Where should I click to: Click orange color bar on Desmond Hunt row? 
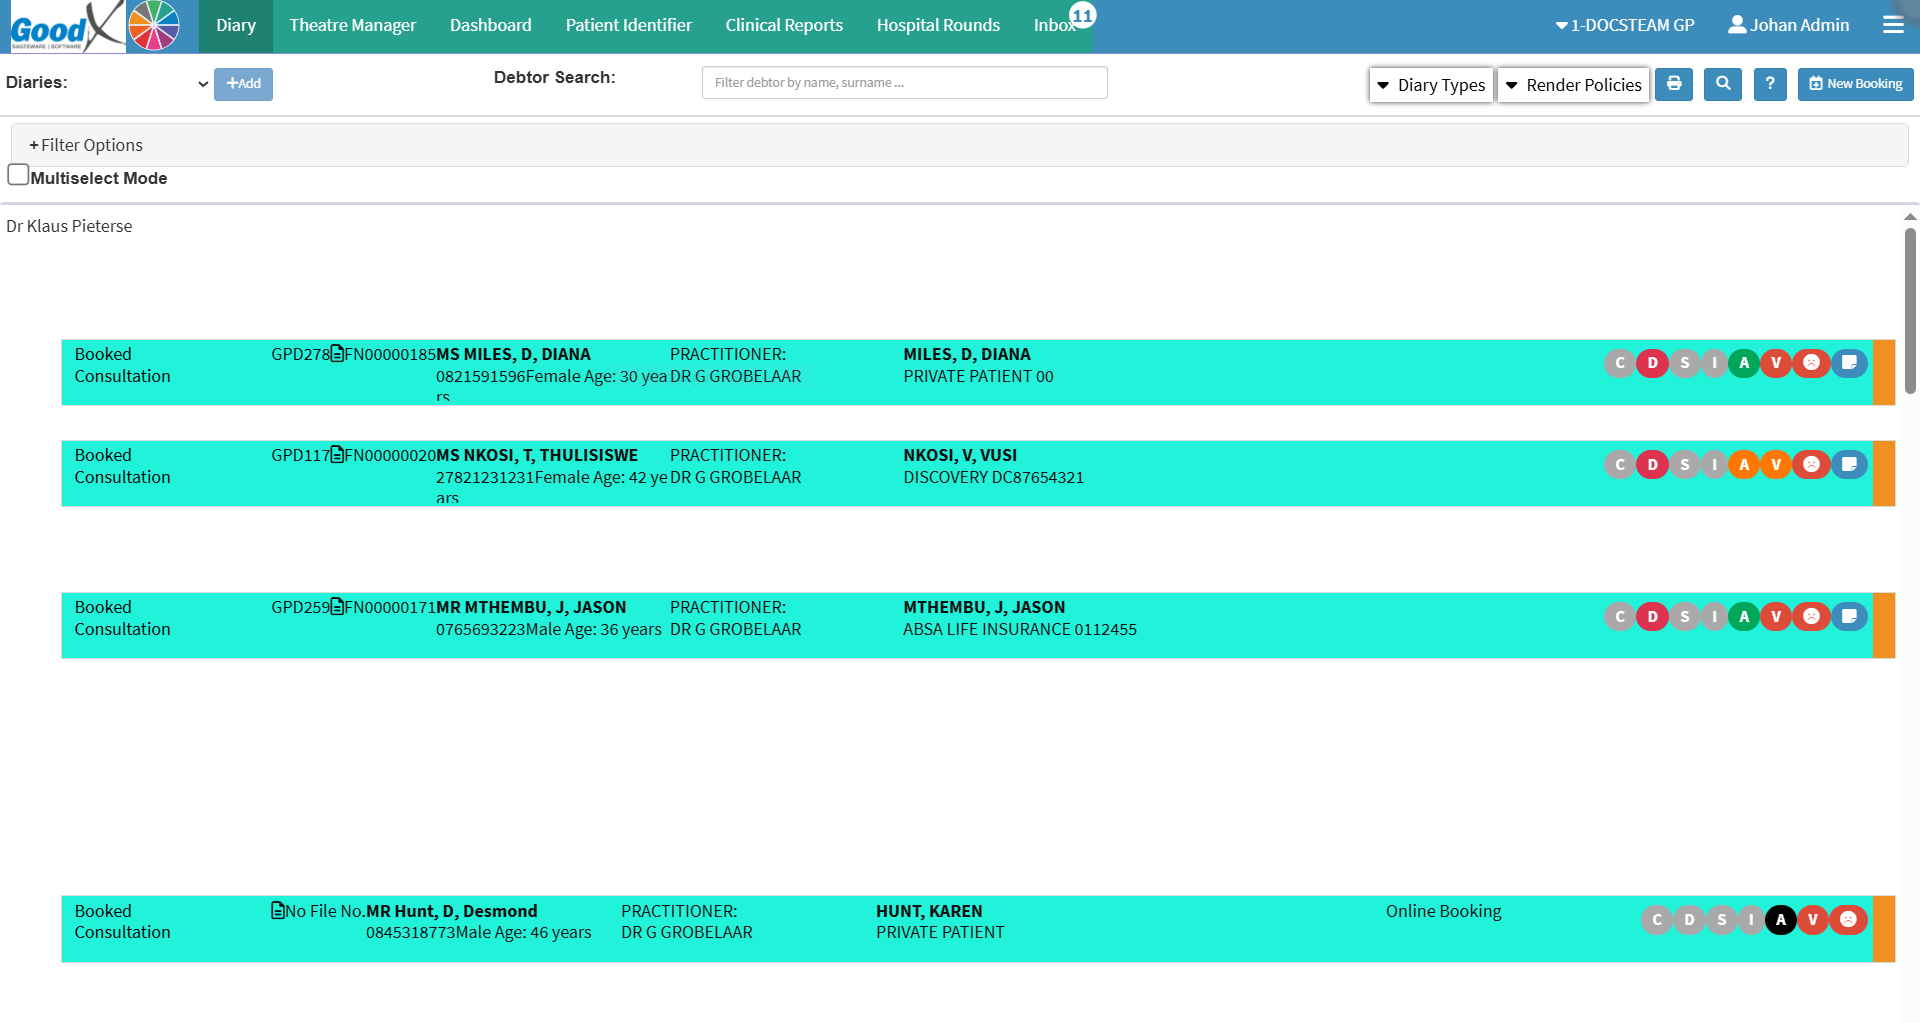1884,929
